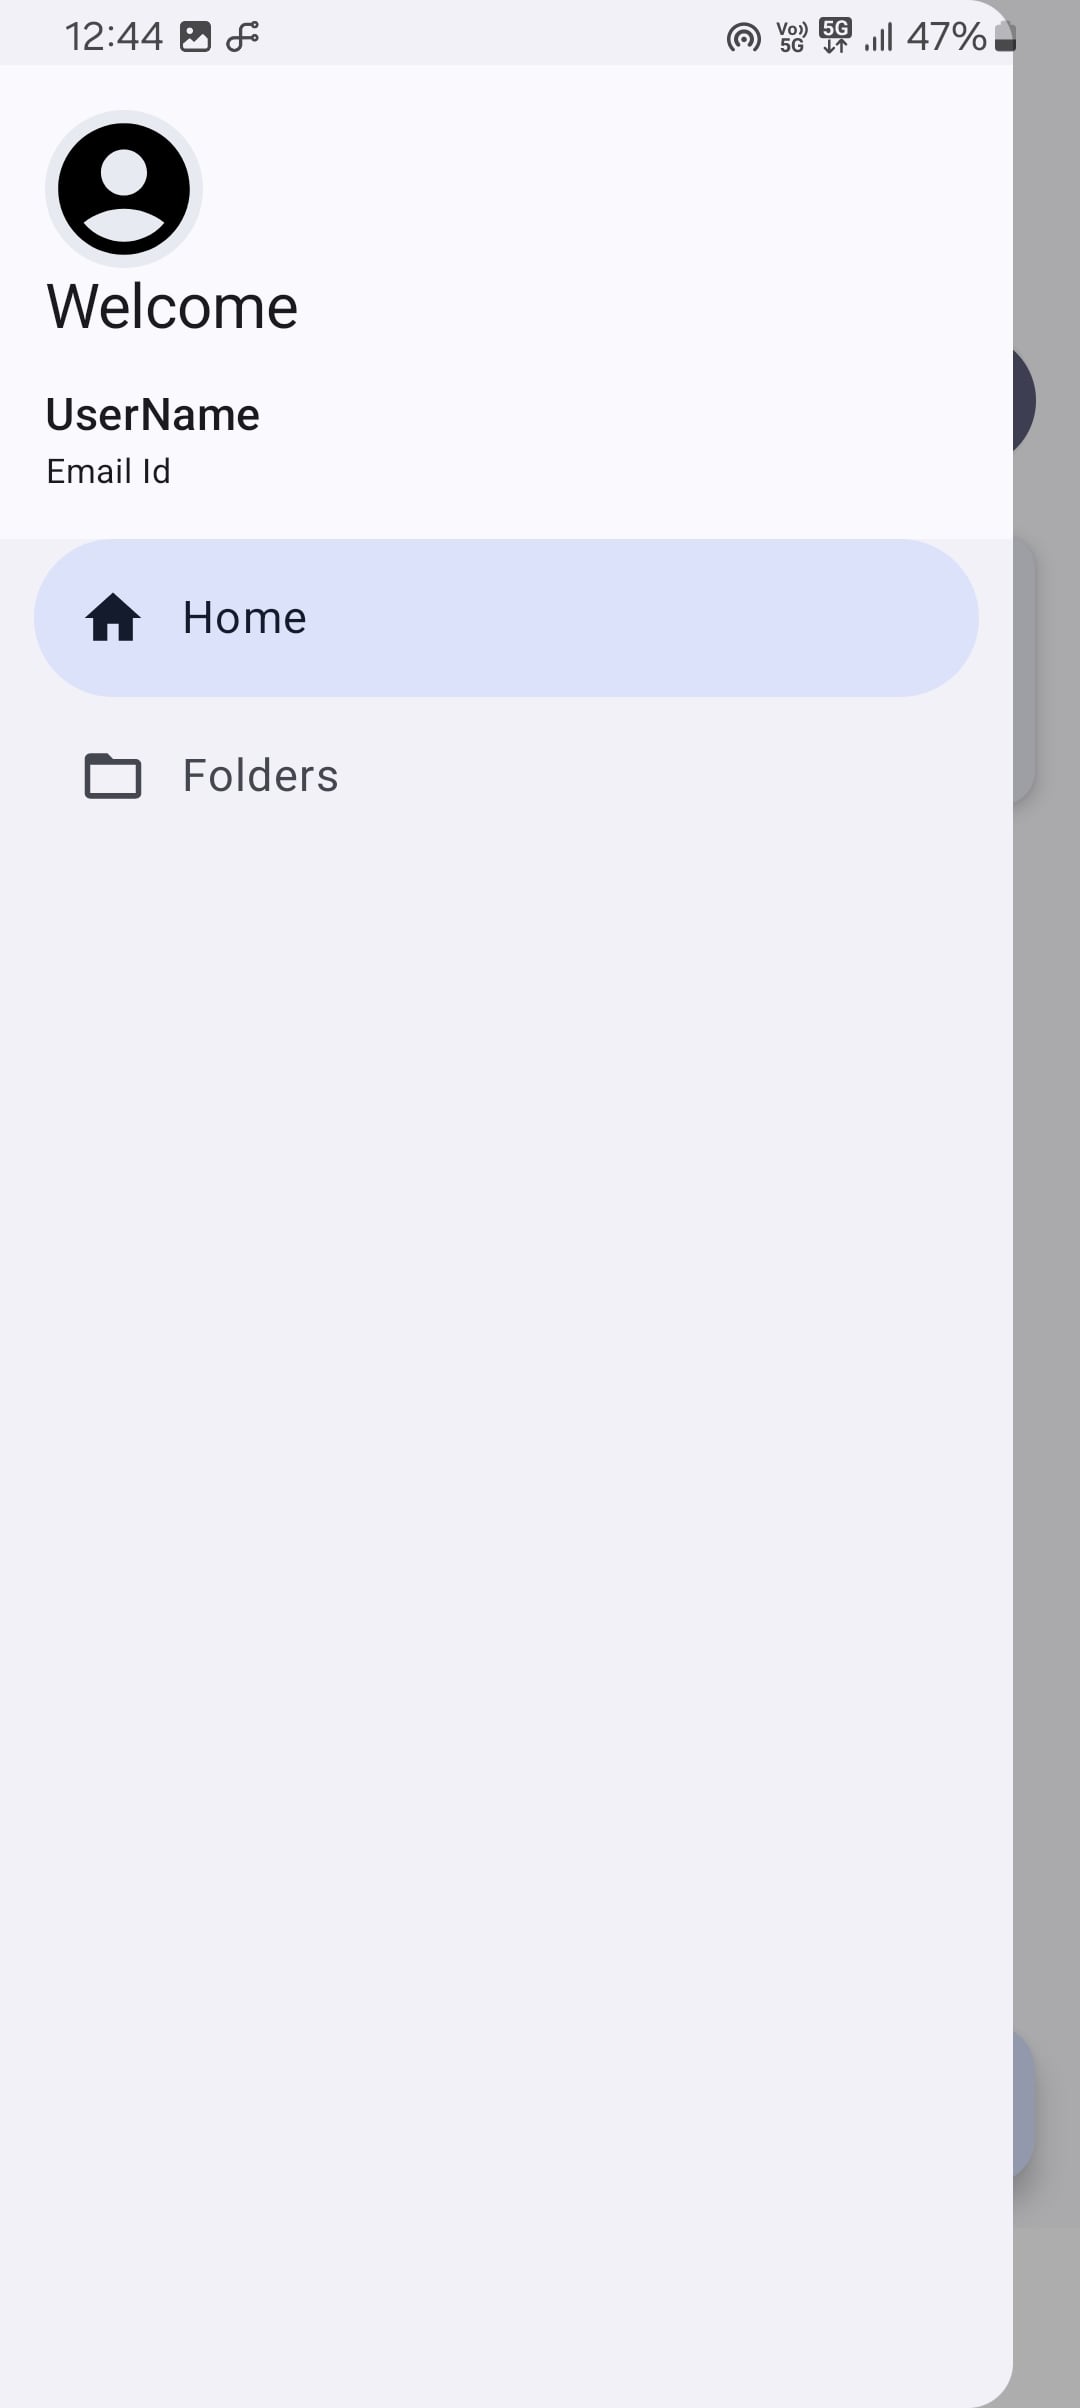The width and height of the screenshot is (1080, 2408).
Task: Tap the hotspot status icon
Action: click(x=743, y=38)
